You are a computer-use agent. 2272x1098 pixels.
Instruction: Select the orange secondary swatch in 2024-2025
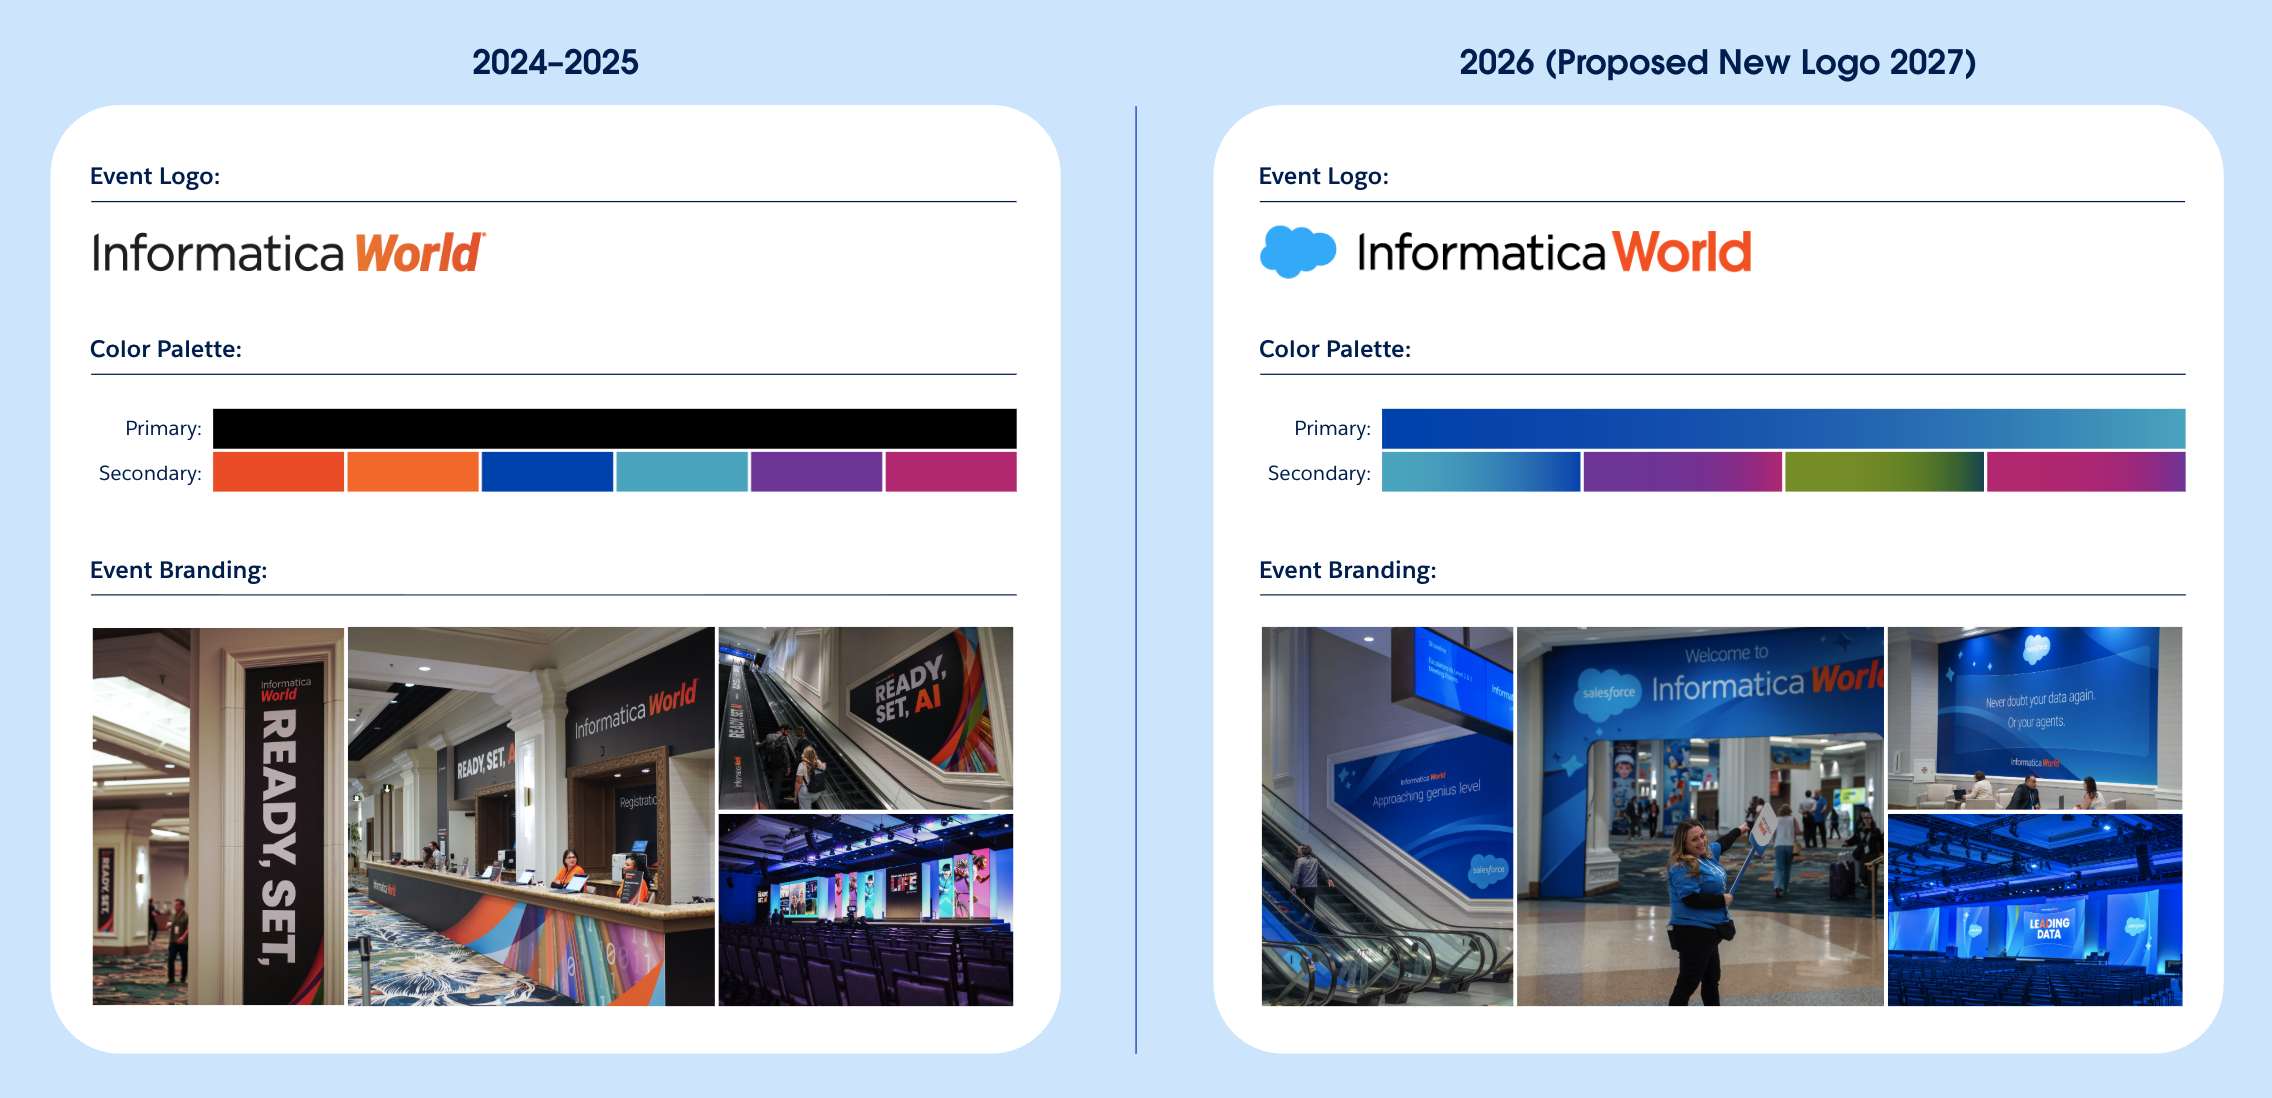tap(413, 472)
